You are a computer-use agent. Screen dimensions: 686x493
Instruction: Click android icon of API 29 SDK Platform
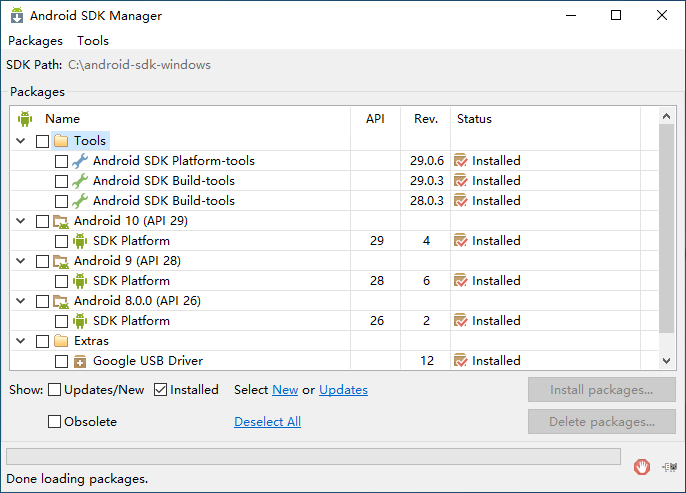80,241
